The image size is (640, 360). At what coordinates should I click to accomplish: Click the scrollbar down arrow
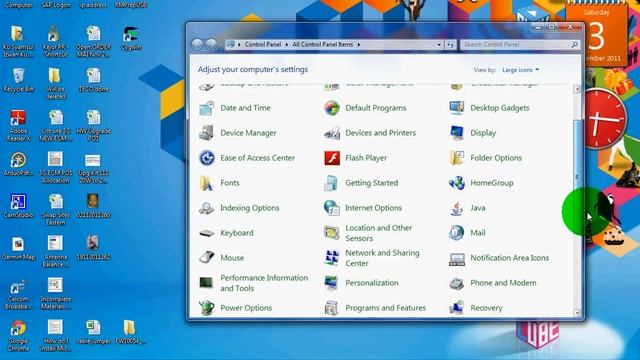click(x=577, y=313)
